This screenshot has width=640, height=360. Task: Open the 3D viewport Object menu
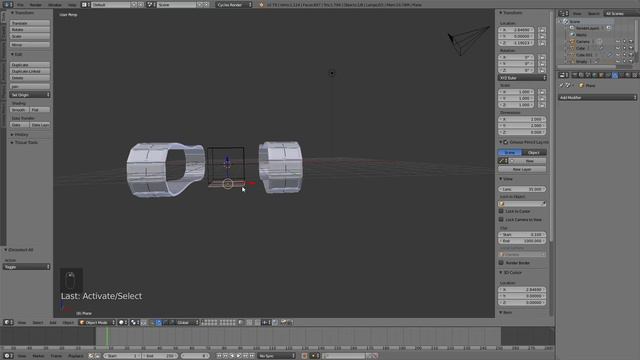pos(68,322)
